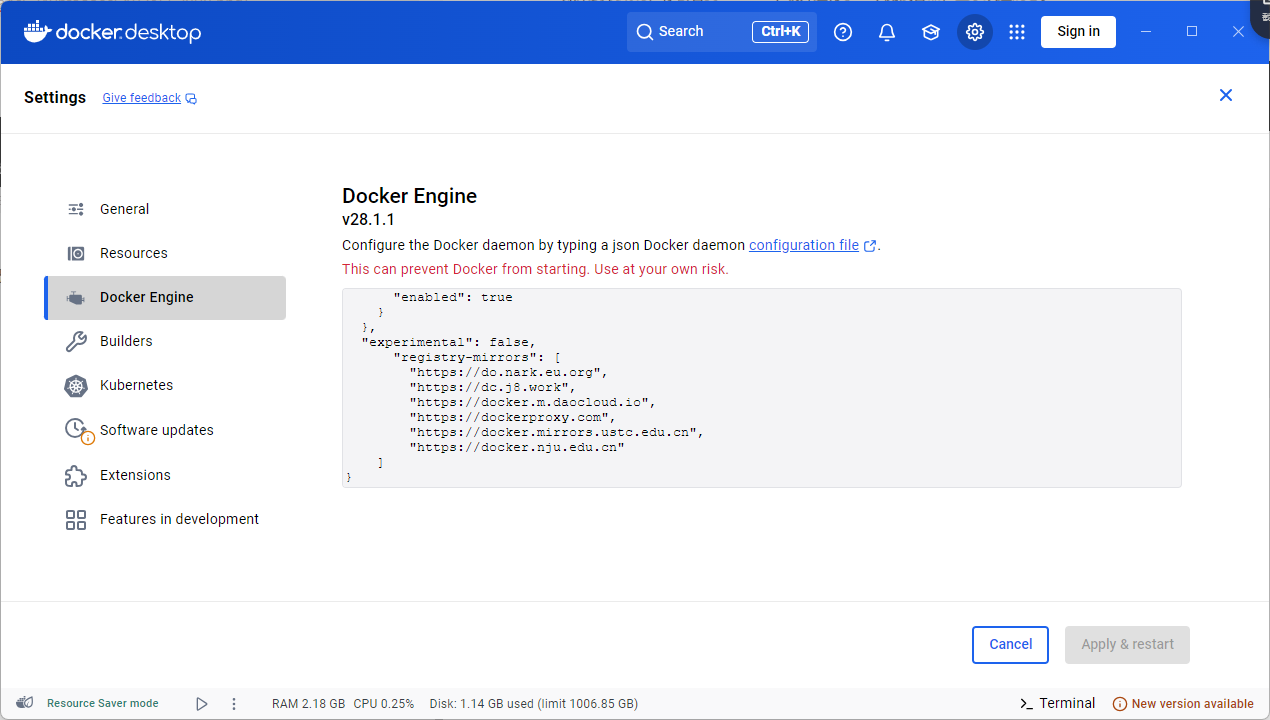1270x720 pixels.
Task: Click the "https://do.nark.eu.org" mirror line
Action: (508, 372)
